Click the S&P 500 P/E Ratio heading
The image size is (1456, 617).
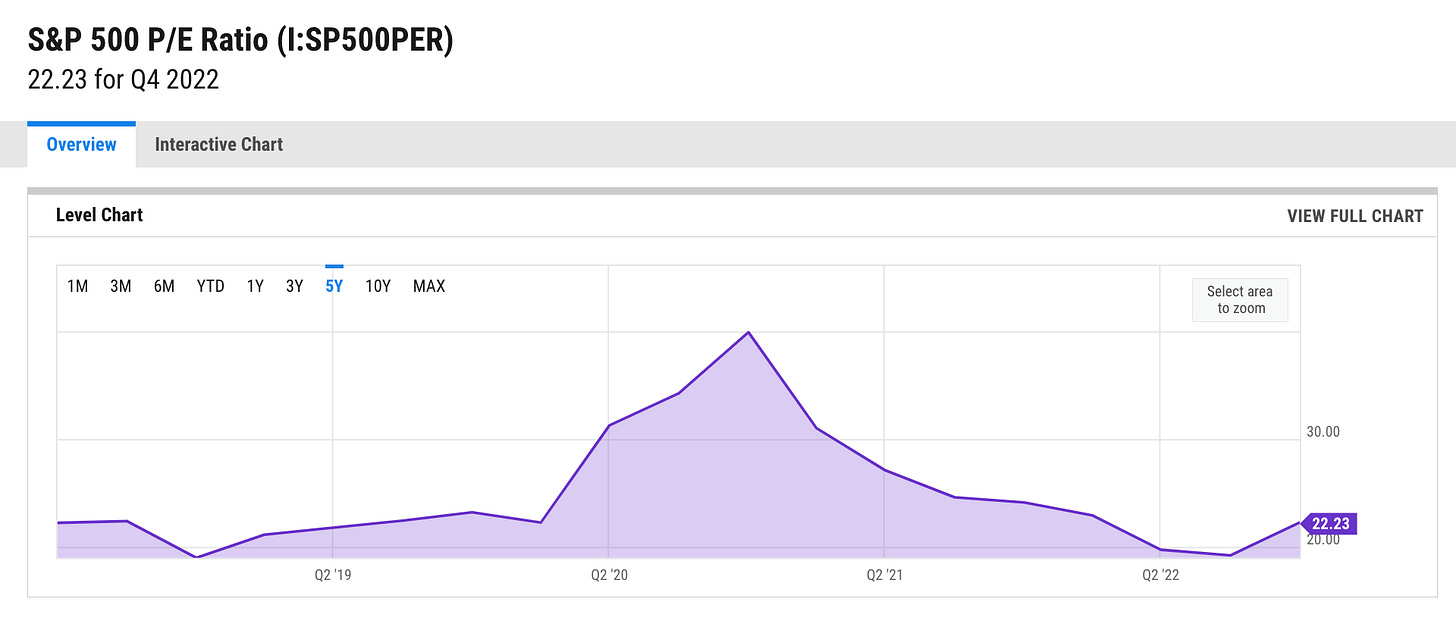point(240,43)
